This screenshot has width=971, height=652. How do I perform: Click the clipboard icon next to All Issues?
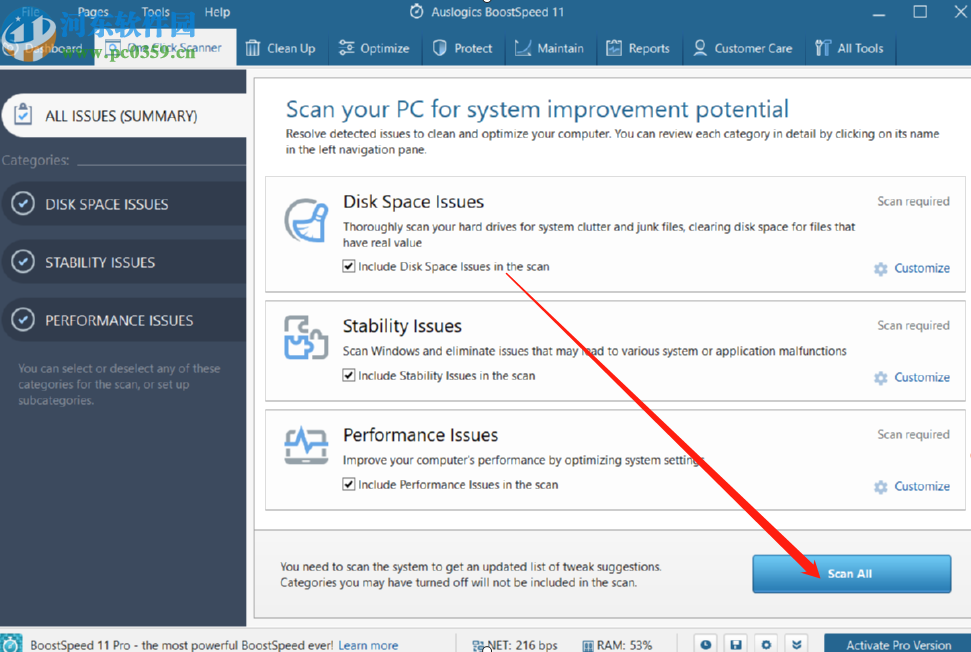pyautogui.click(x=23, y=114)
